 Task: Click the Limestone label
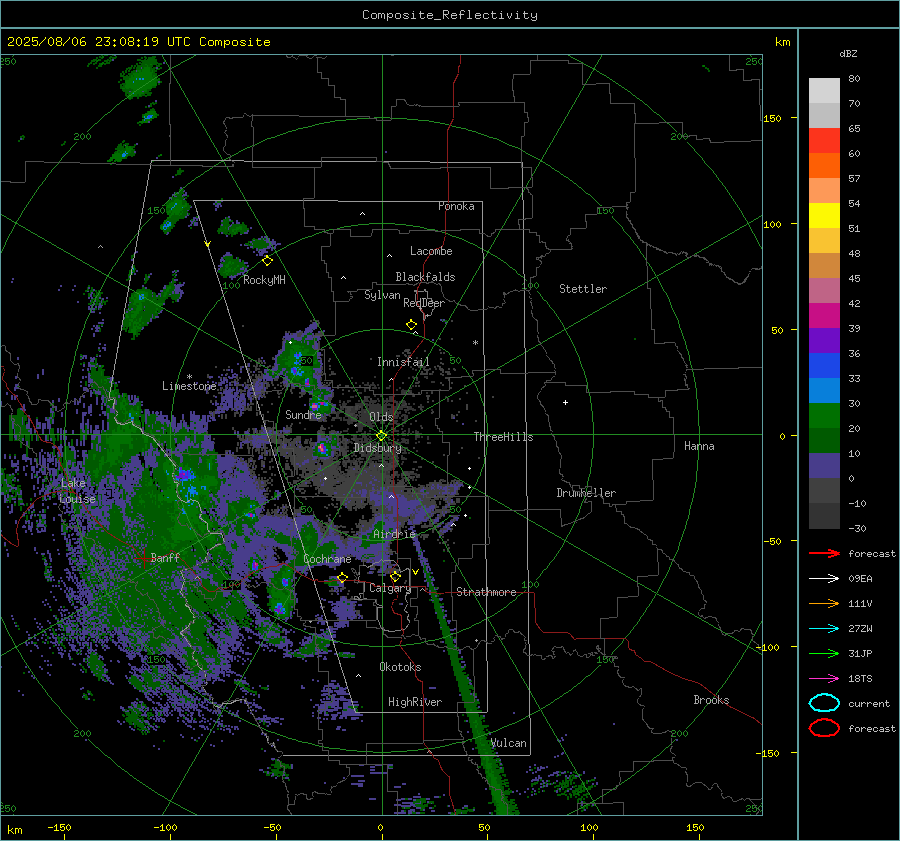(189, 386)
